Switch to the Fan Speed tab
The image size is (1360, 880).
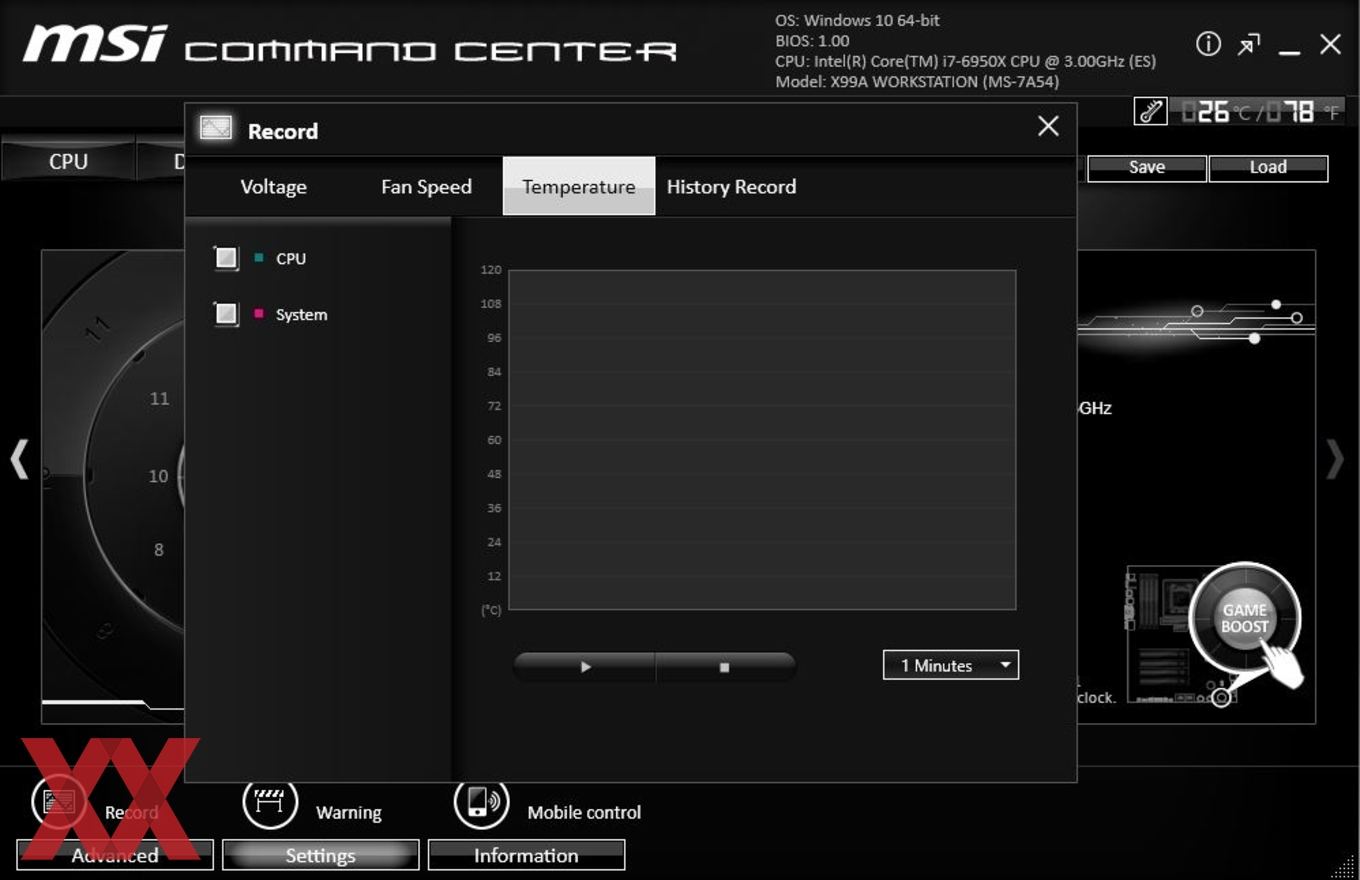[x=426, y=187]
